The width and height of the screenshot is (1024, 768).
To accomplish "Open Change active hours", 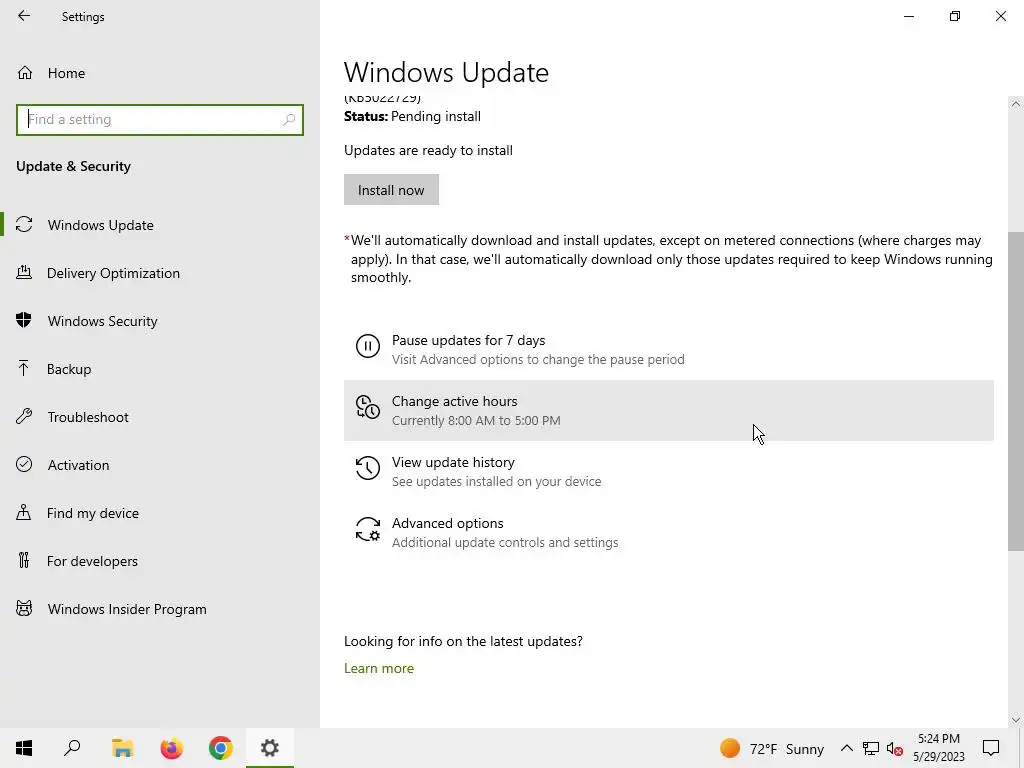I will [x=669, y=410].
